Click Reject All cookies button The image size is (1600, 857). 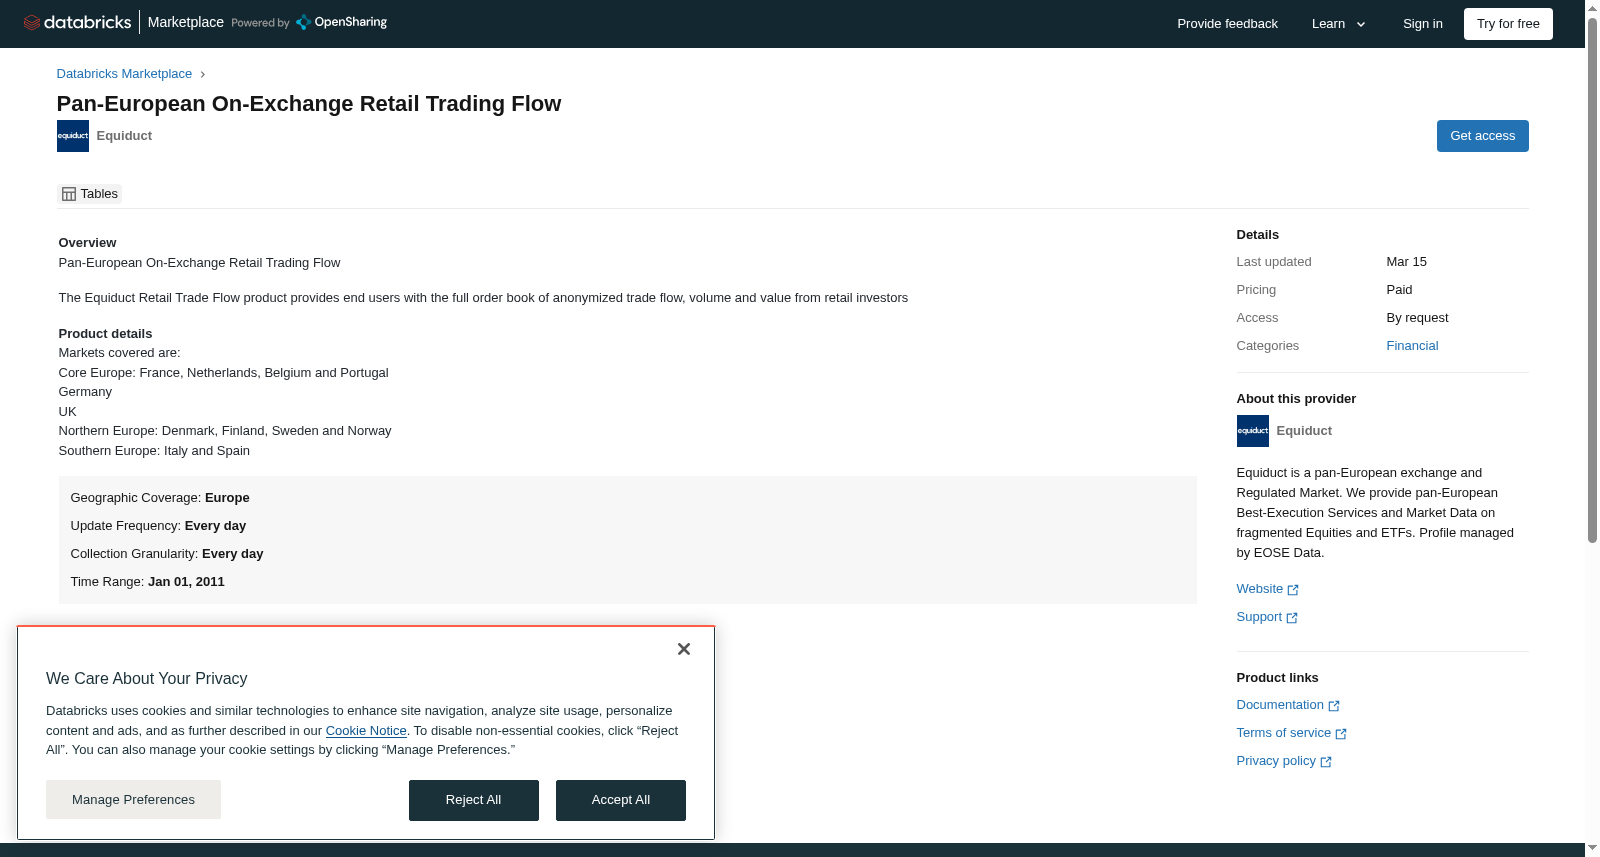point(473,800)
